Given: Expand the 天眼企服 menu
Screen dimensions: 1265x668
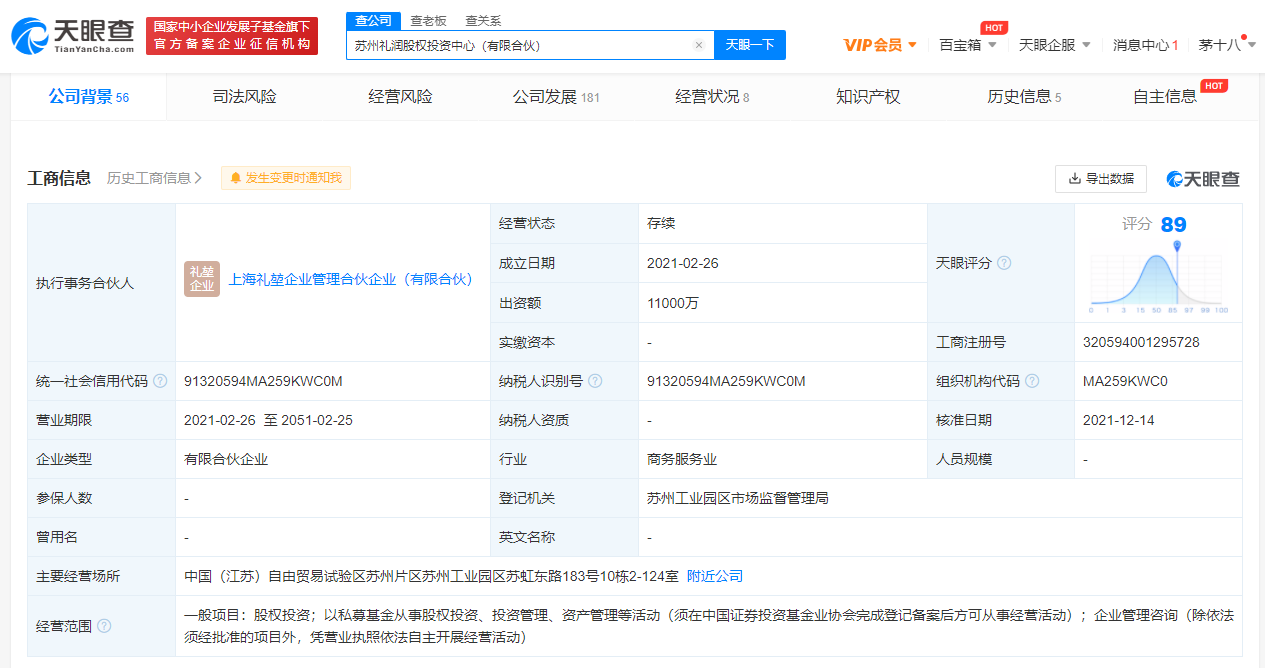Looking at the screenshot, I should [x=1054, y=45].
